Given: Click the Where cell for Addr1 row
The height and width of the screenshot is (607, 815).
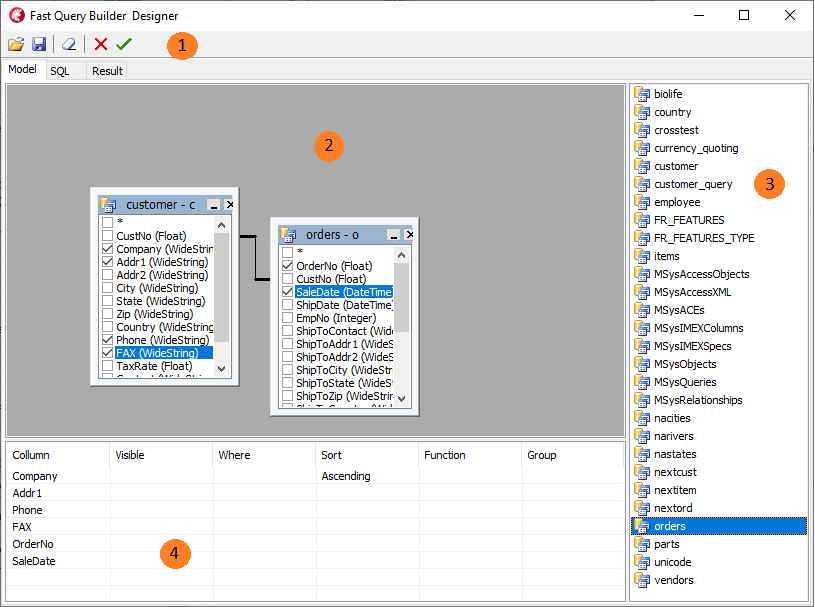Looking at the screenshot, I should pos(264,494).
